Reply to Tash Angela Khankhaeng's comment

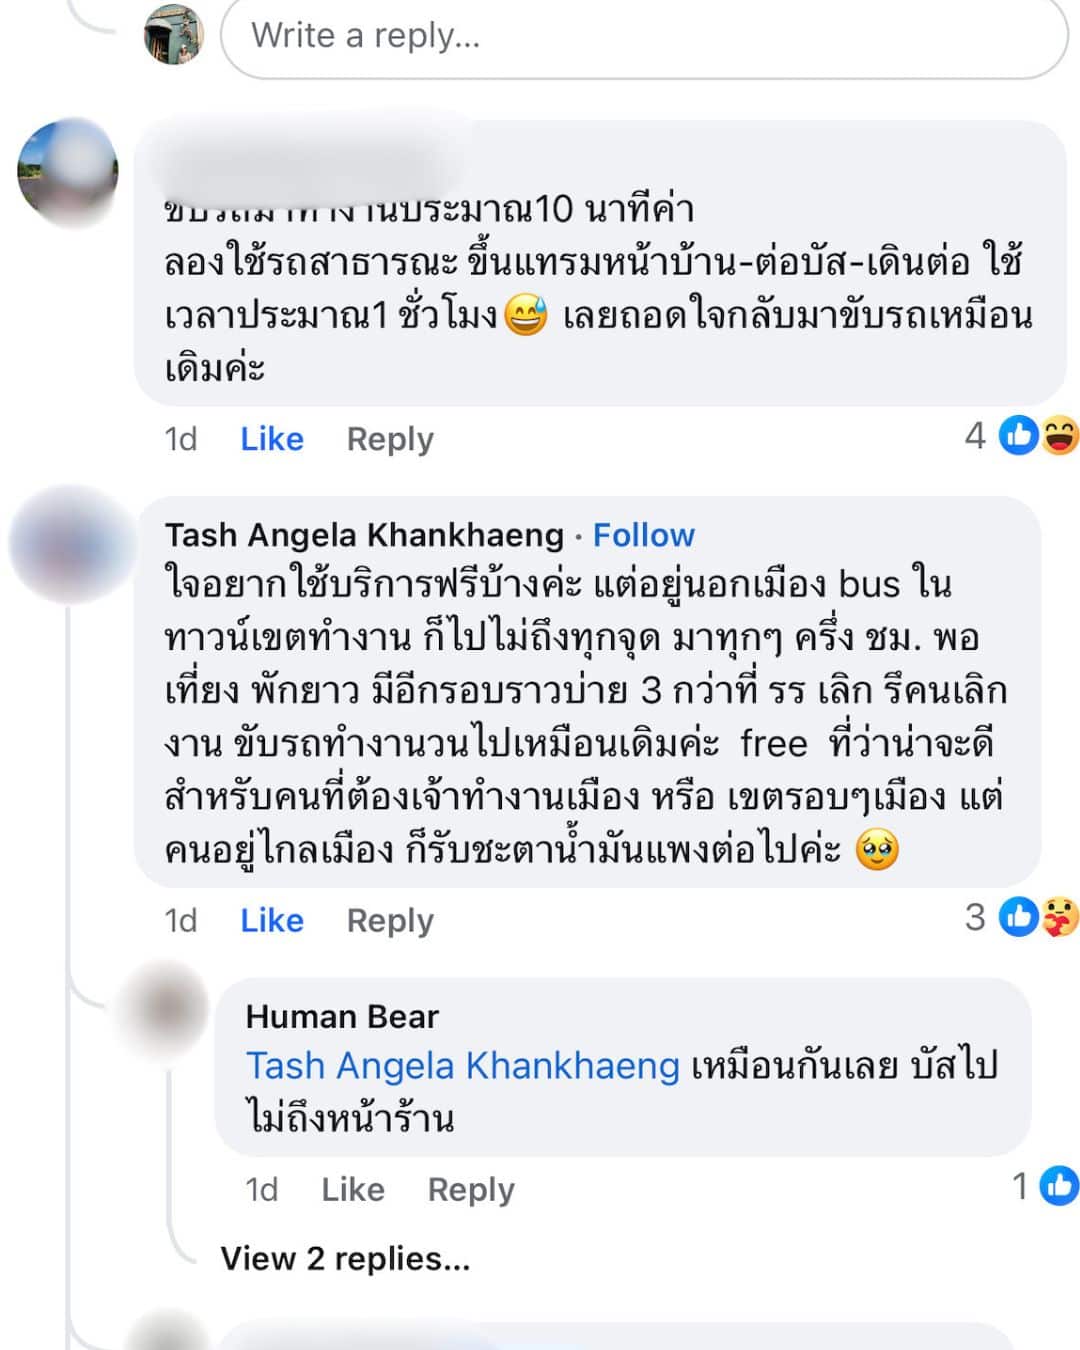389,920
